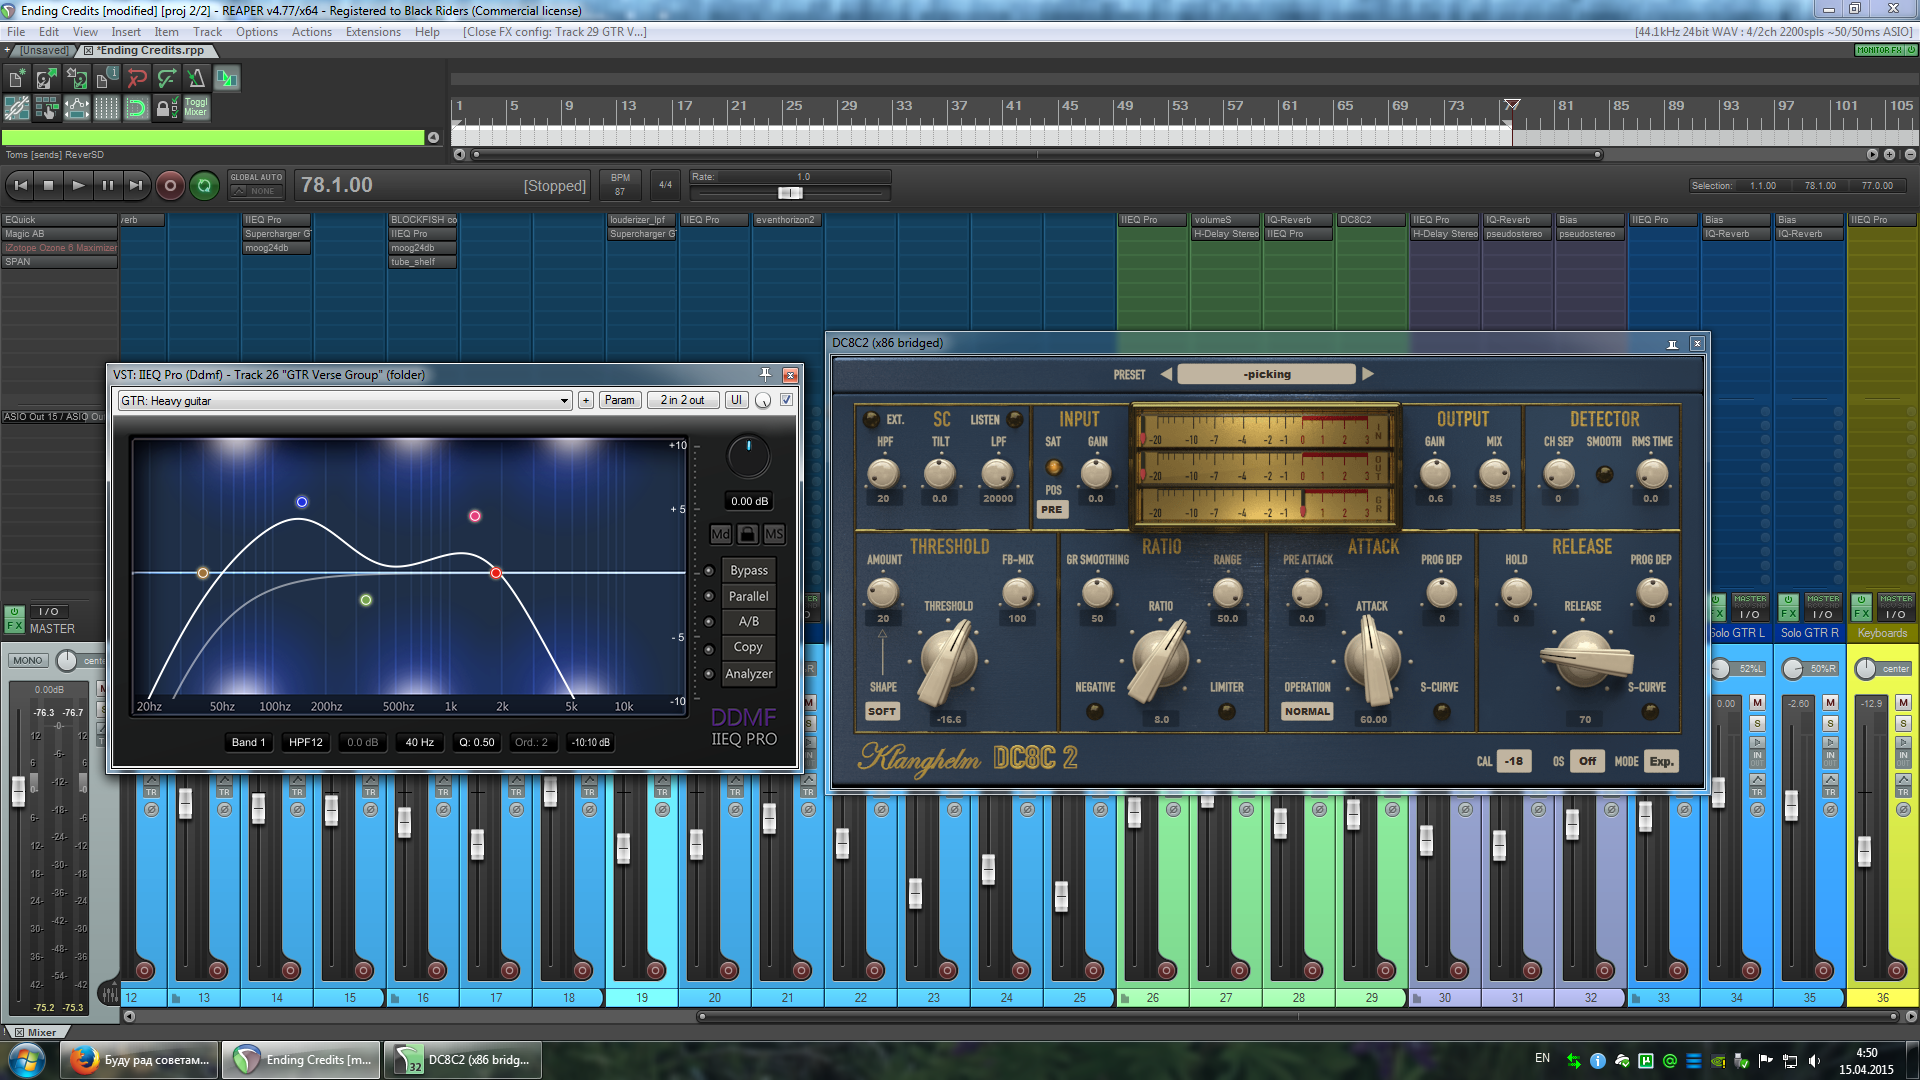Image resolution: width=1920 pixels, height=1080 pixels.
Task: Toggle the PRE button in DC8C2 input
Action: click(x=1051, y=509)
